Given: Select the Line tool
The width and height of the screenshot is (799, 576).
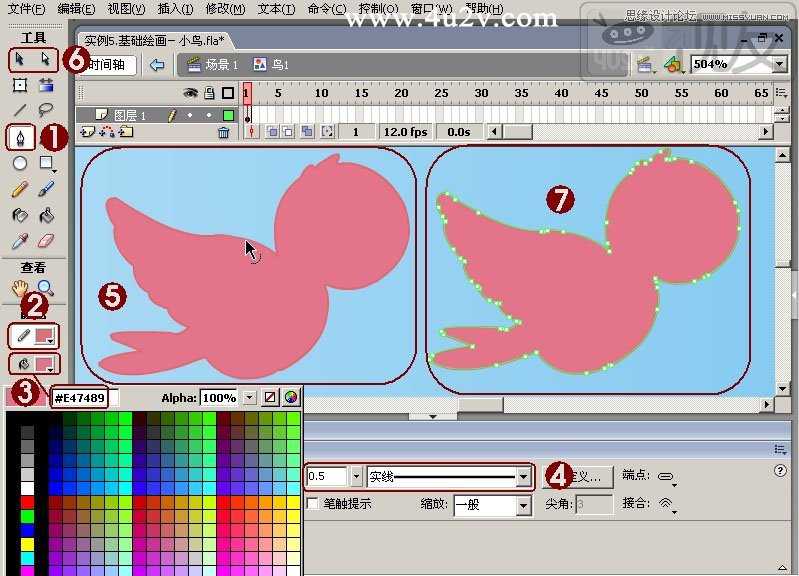Looking at the screenshot, I should [19, 110].
